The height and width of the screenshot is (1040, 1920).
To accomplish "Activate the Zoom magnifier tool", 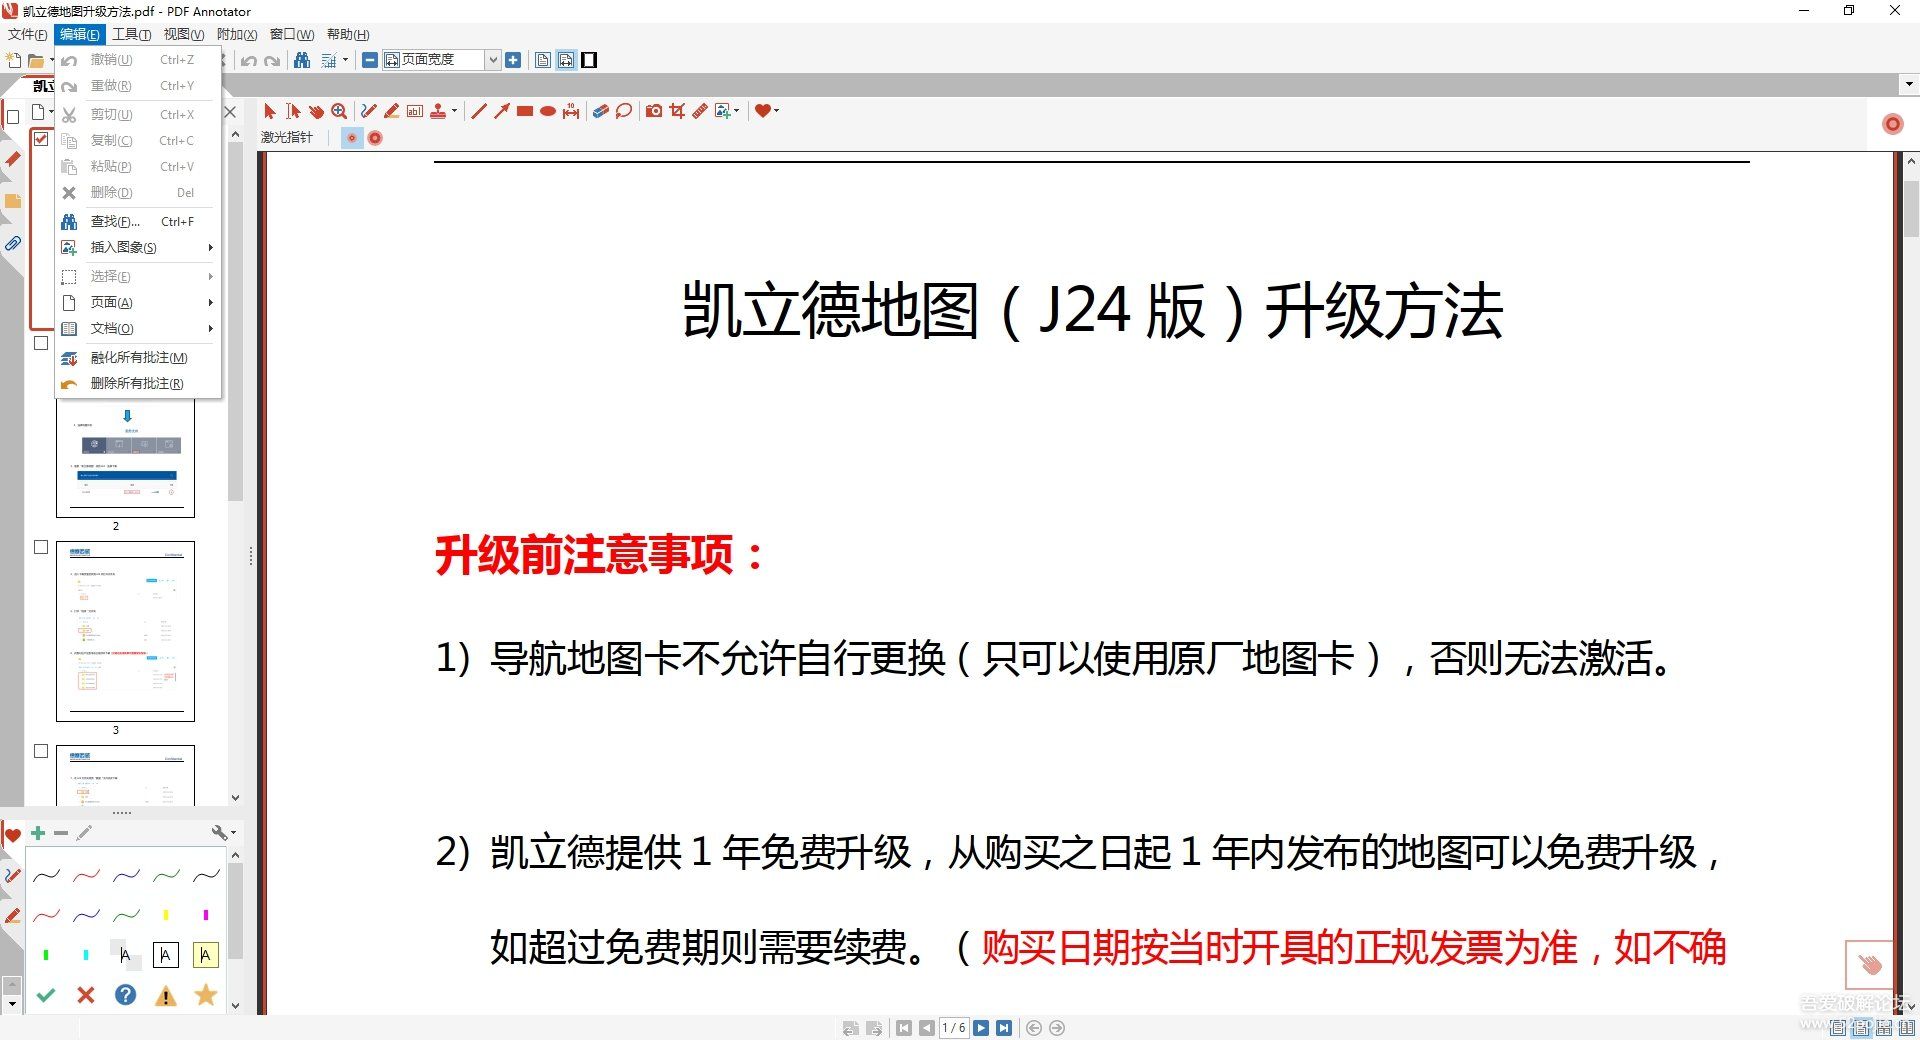I will click(x=340, y=111).
